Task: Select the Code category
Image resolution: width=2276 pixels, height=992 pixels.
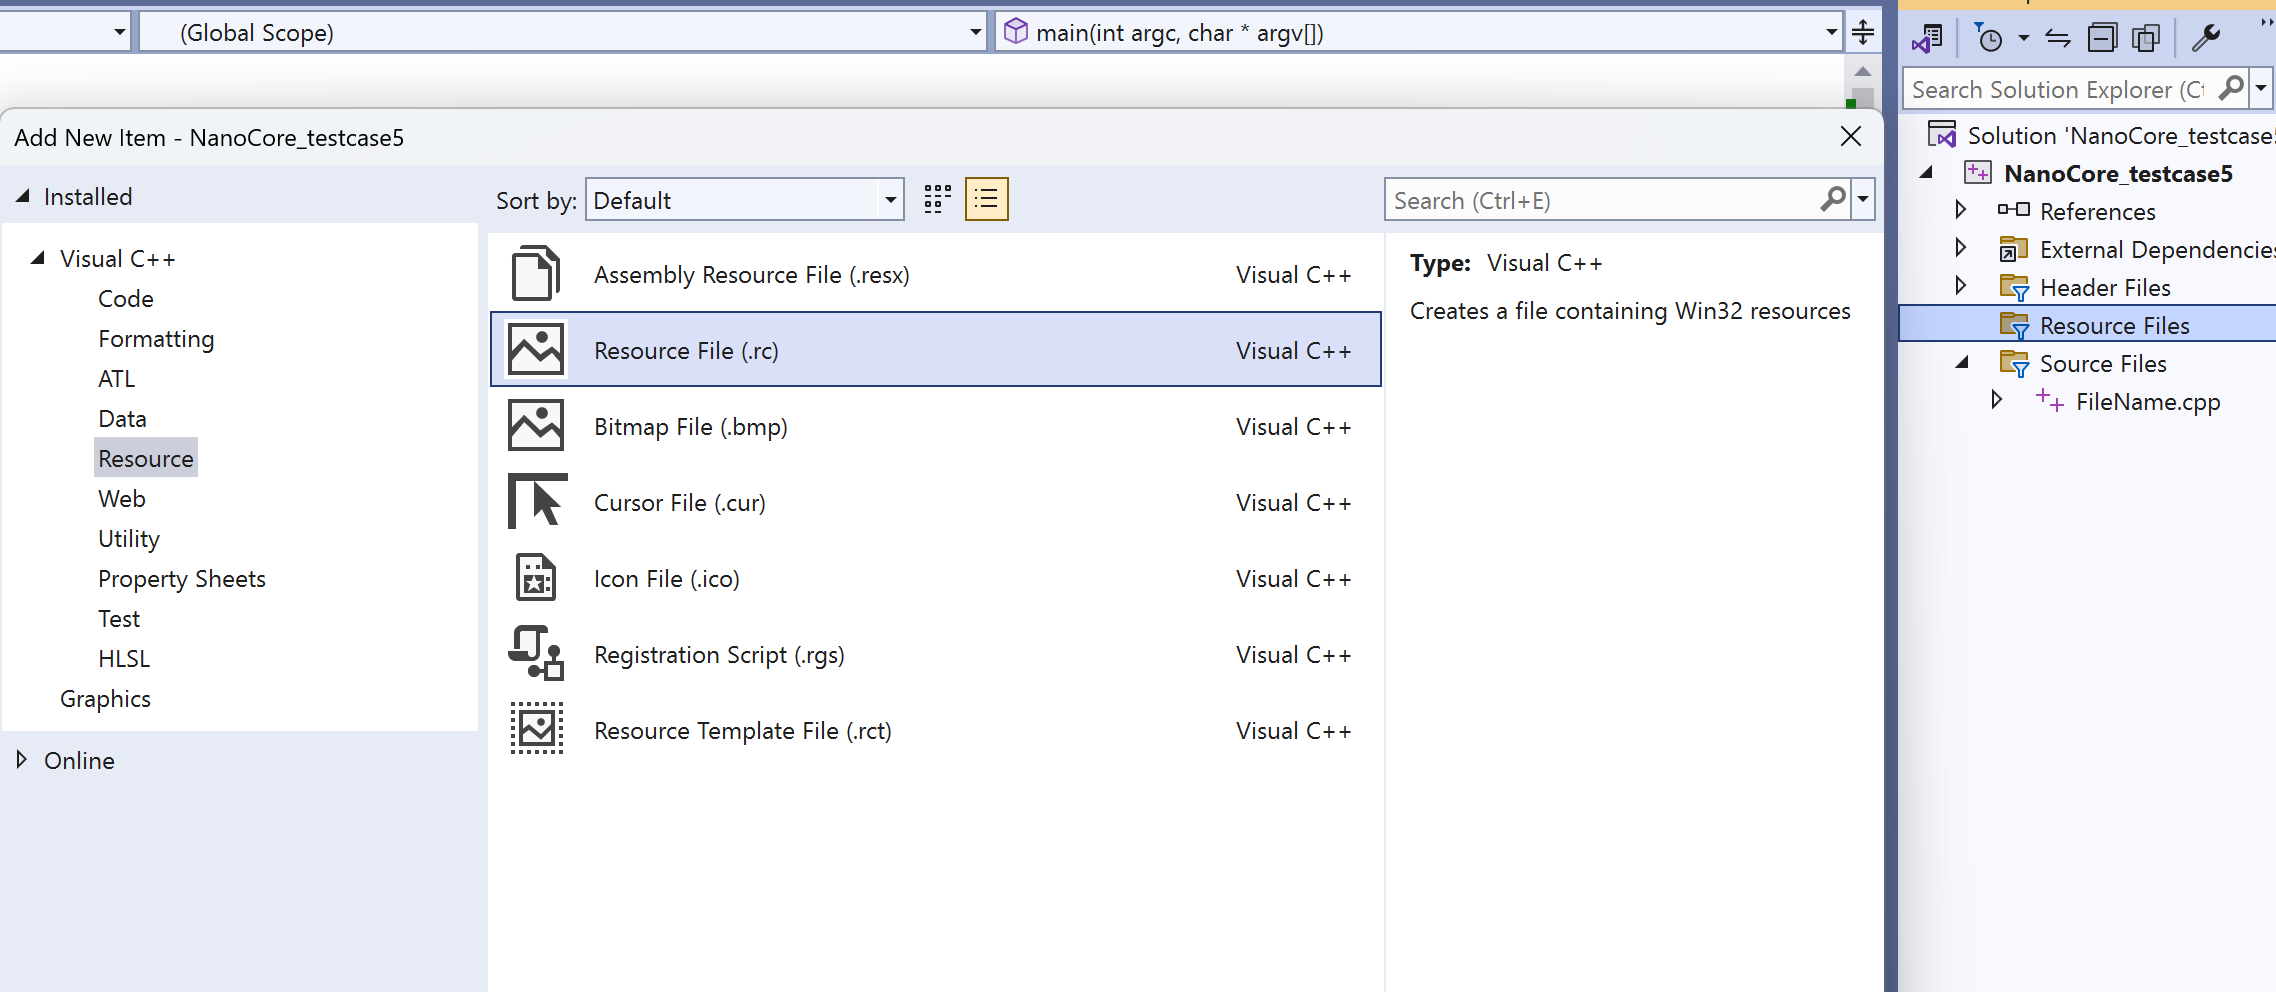Action: (x=126, y=298)
